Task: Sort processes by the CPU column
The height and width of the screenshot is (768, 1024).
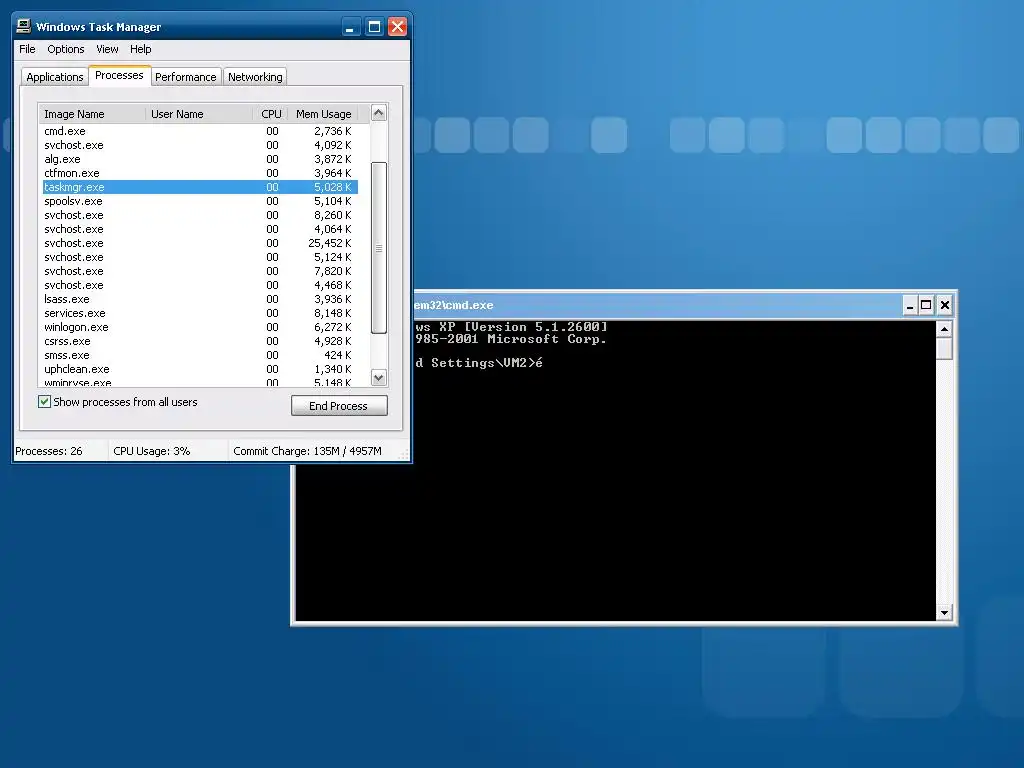Action: (x=270, y=114)
